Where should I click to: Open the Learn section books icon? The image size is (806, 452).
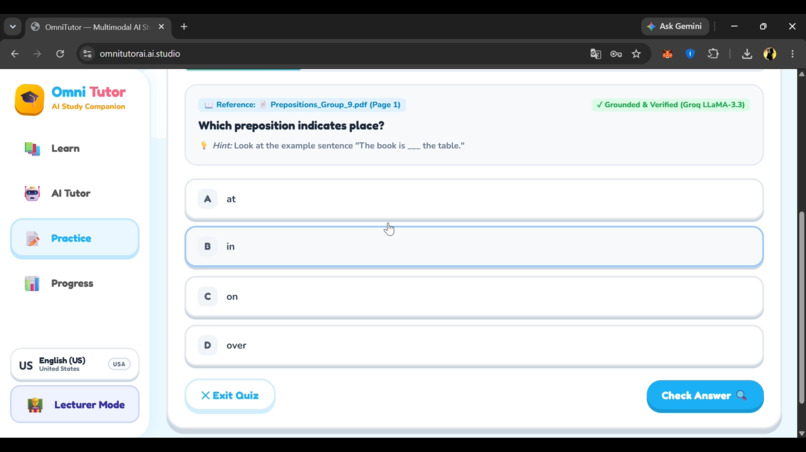pyautogui.click(x=32, y=149)
